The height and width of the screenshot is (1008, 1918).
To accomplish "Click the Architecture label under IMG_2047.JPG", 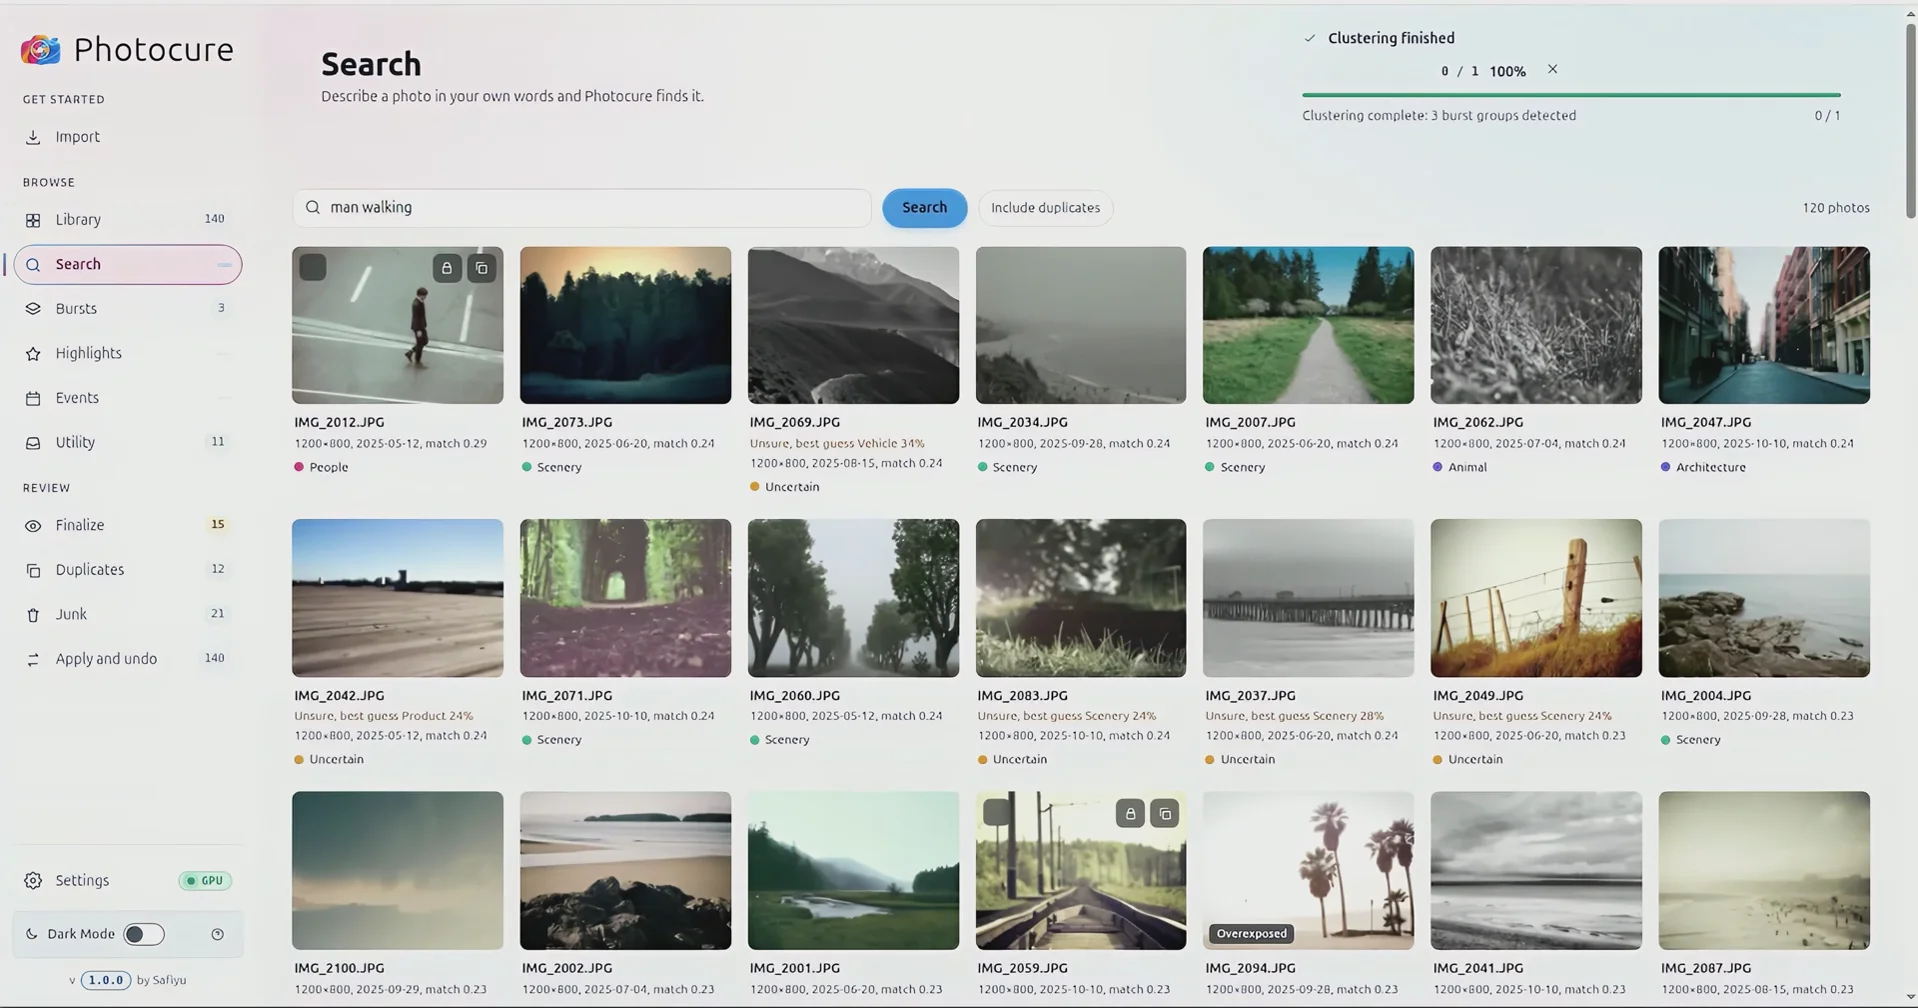I will [1711, 467].
